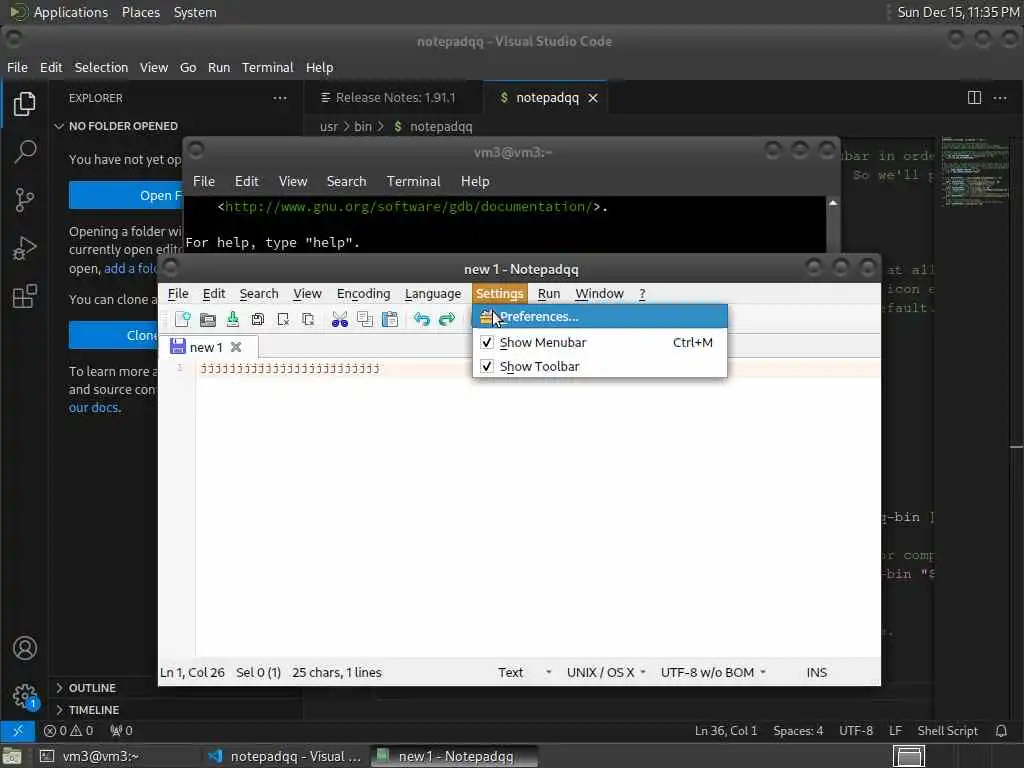This screenshot has width=1024, height=768.
Task: Open the Applications menu in top panel
Action: pyautogui.click(x=71, y=12)
